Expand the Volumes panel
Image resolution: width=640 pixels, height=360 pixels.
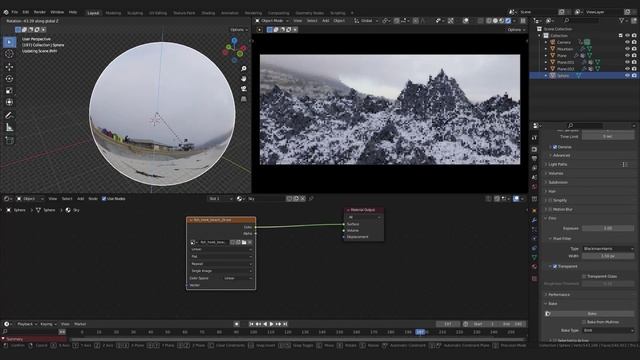tap(556, 173)
